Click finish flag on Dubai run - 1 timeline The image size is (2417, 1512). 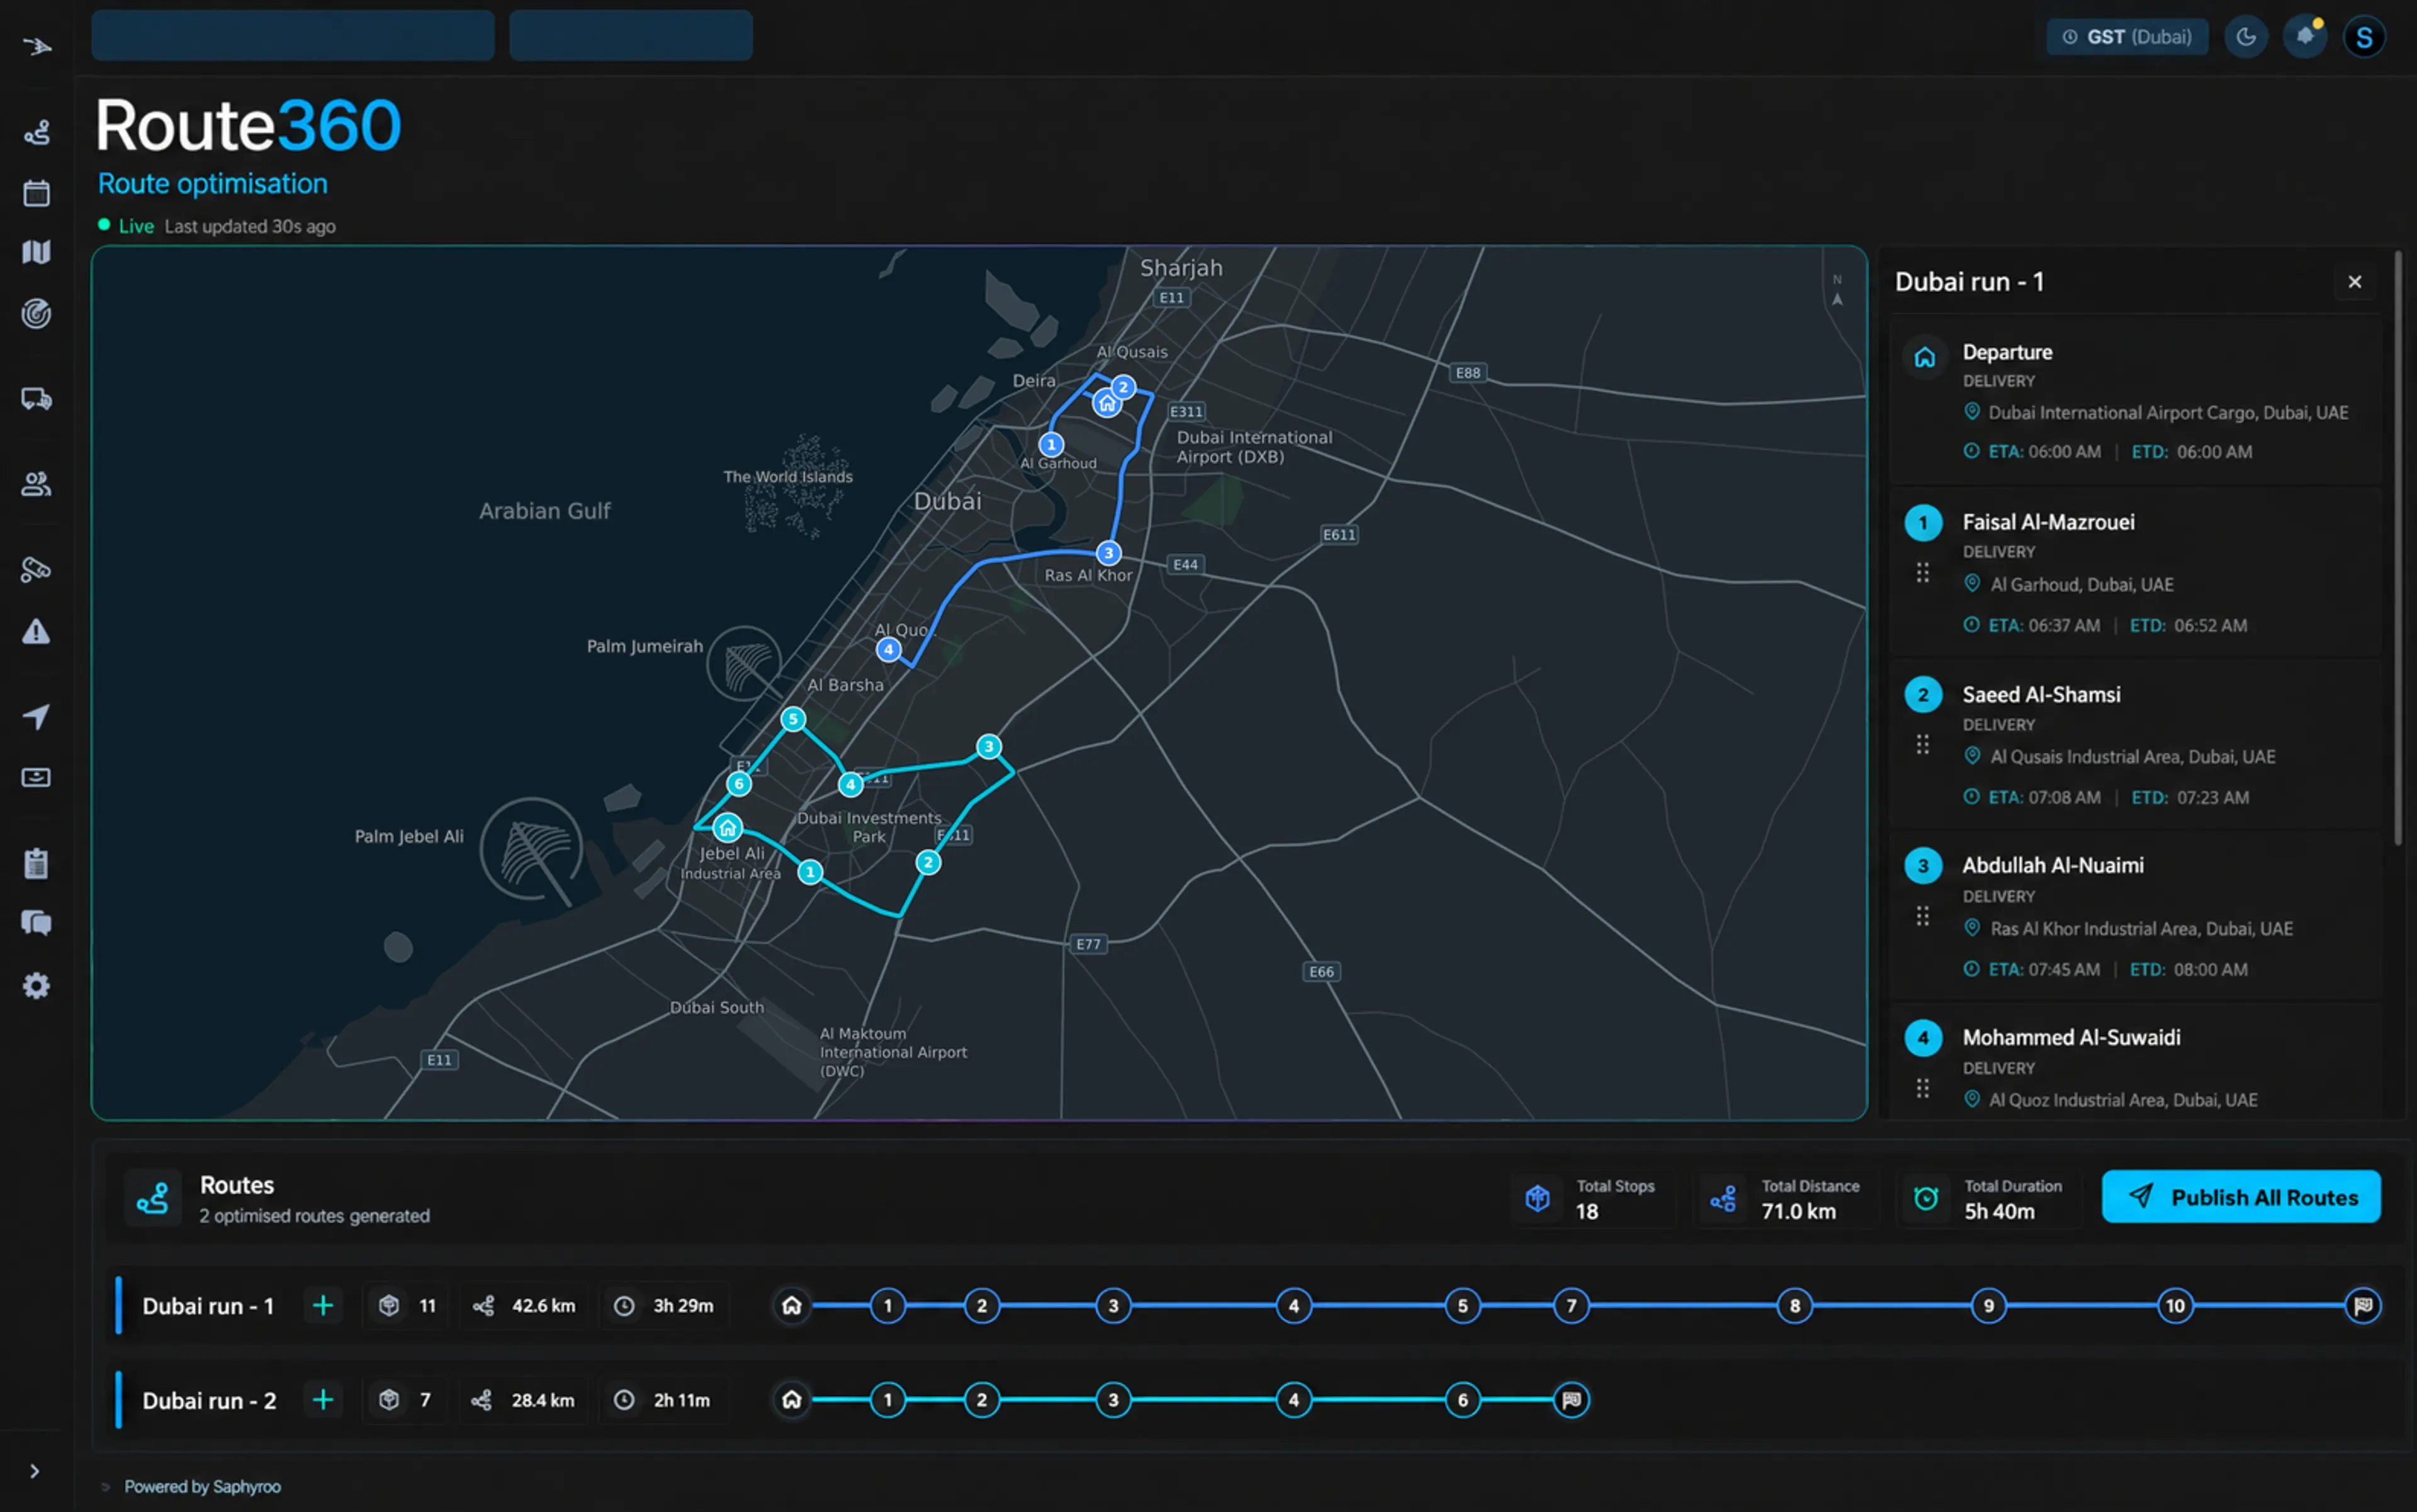point(2363,1305)
